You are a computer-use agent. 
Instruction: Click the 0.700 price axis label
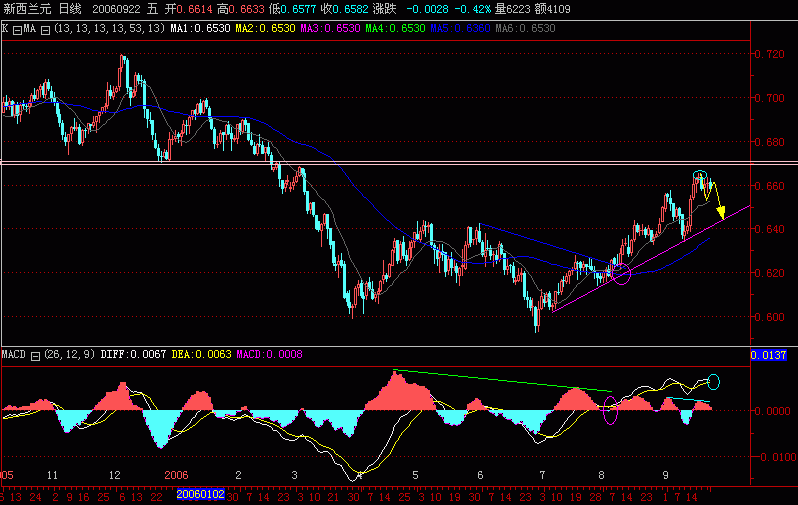coord(769,98)
